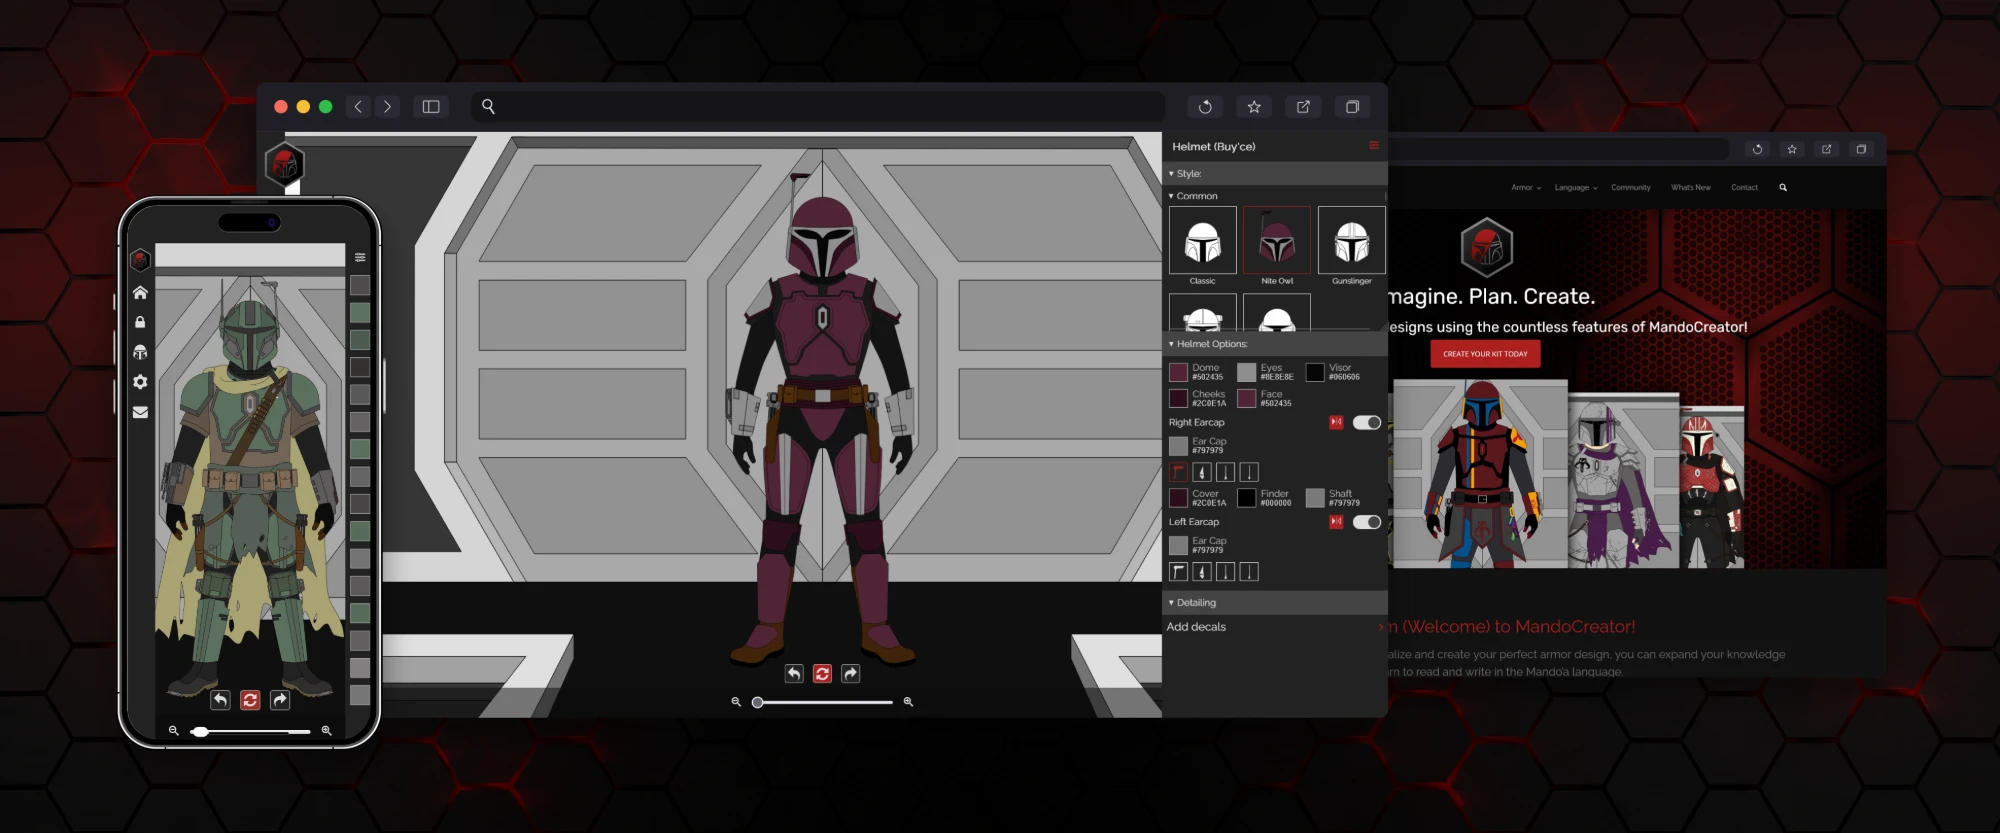The image size is (2000, 833).
Task: Tap the sliders icon at the phone's top right
Action: click(360, 257)
